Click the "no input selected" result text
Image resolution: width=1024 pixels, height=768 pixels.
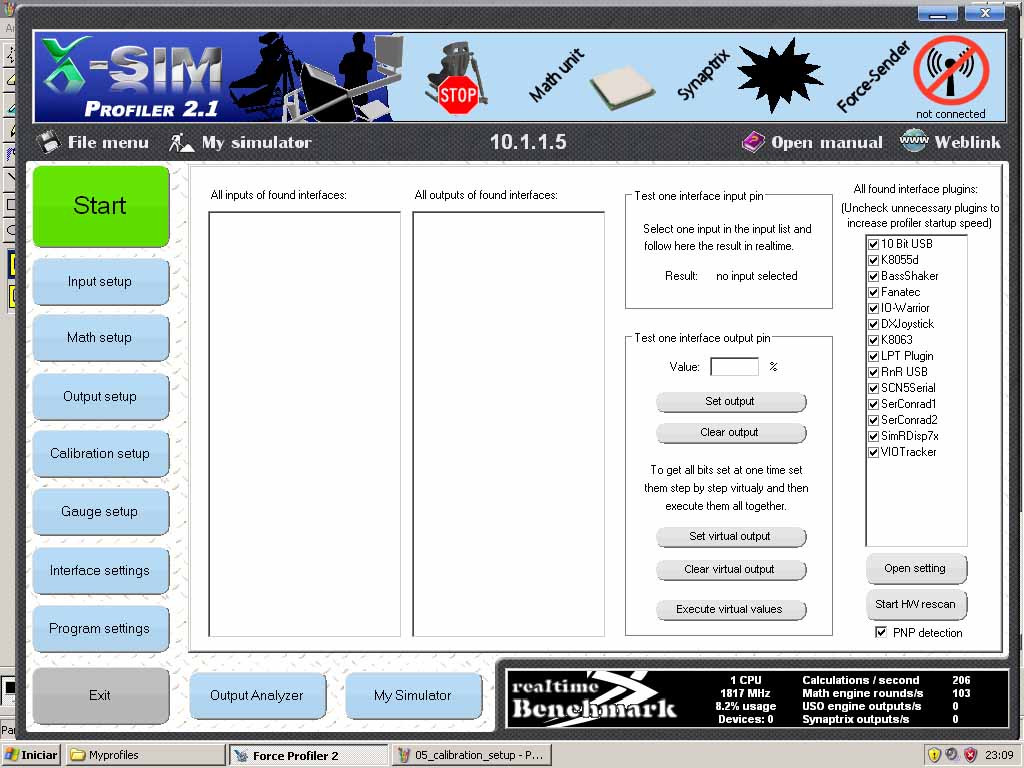click(x=756, y=276)
